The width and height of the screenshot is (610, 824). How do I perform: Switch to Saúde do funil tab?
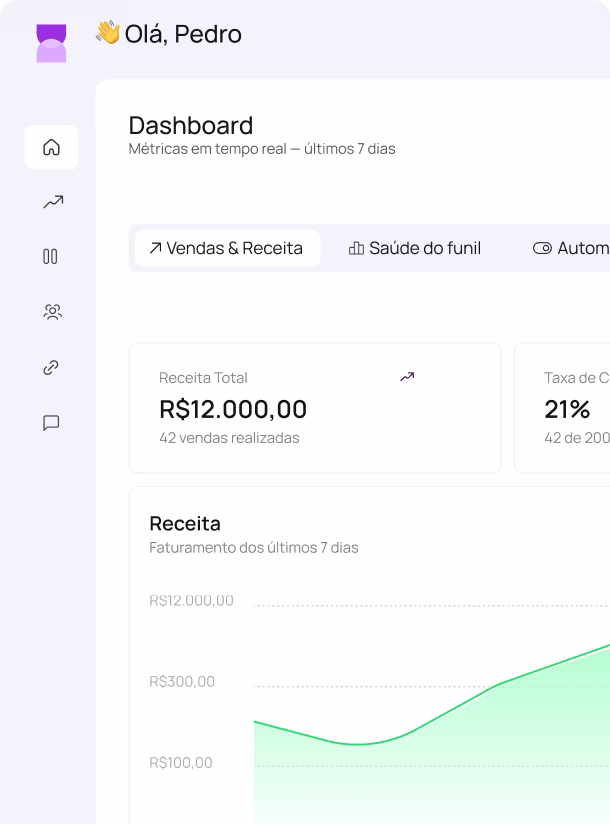click(415, 248)
